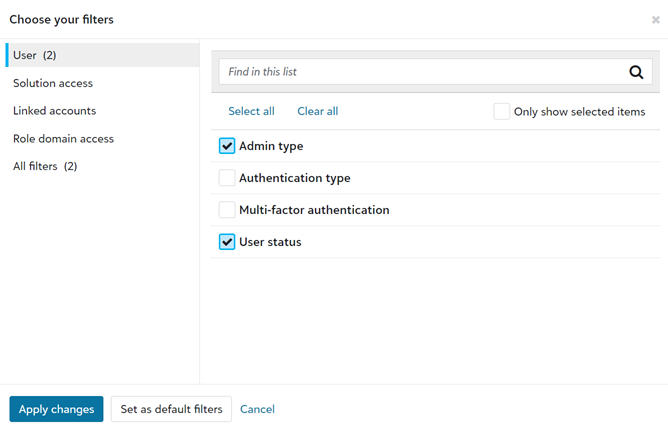Focus the Find in this list field
This screenshot has height=428, width=668.
[x=420, y=72]
